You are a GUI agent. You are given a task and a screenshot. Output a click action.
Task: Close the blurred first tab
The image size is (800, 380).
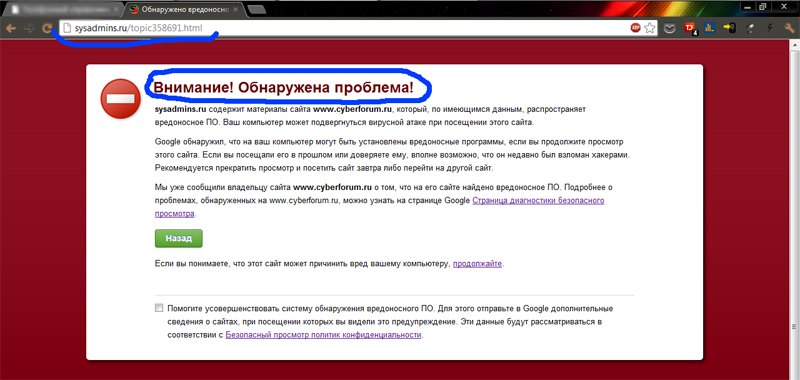pos(116,10)
